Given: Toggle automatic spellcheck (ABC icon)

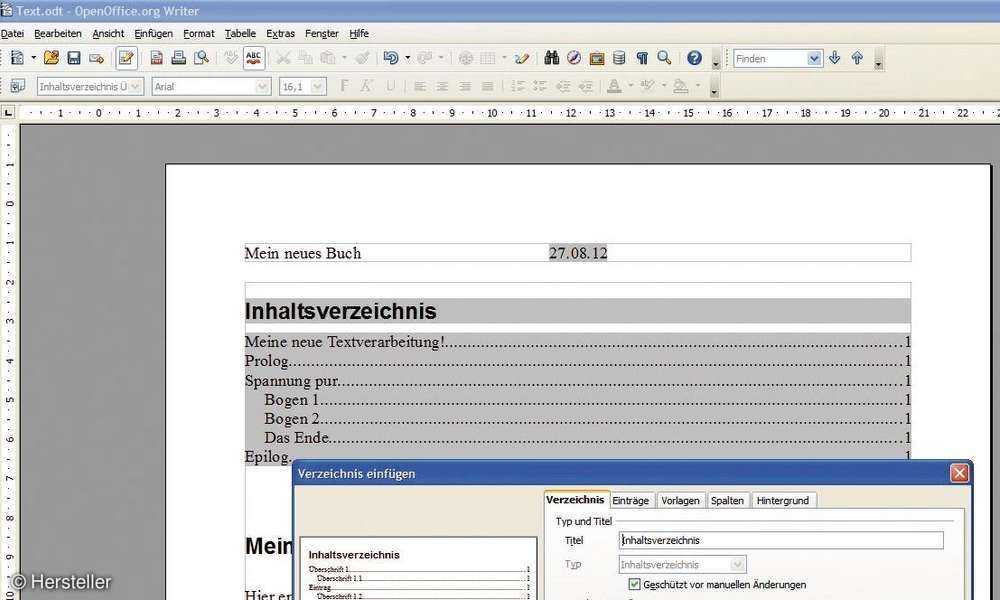Looking at the screenshot, I should tap(252, 58).
